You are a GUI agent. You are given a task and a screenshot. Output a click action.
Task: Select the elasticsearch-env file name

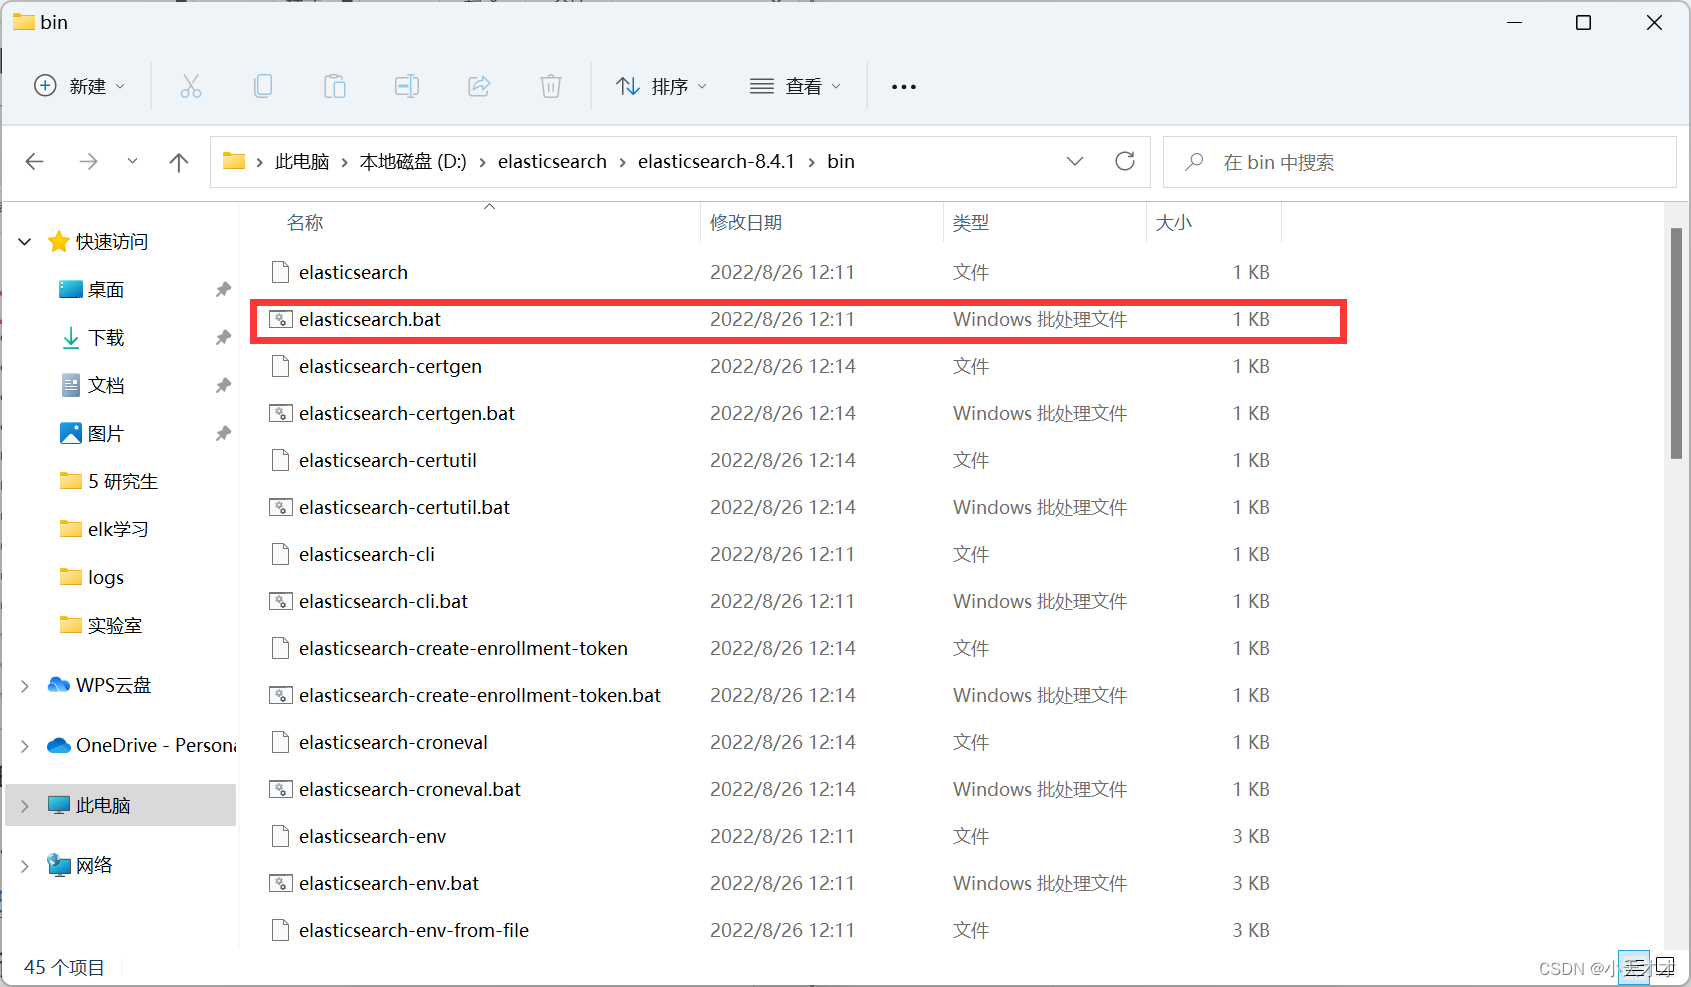pyautogui.click(x=372, y=836)
